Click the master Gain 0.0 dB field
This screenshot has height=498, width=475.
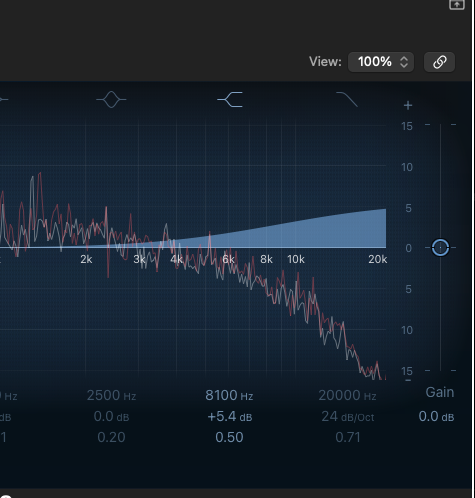click(x=436, y=417)
